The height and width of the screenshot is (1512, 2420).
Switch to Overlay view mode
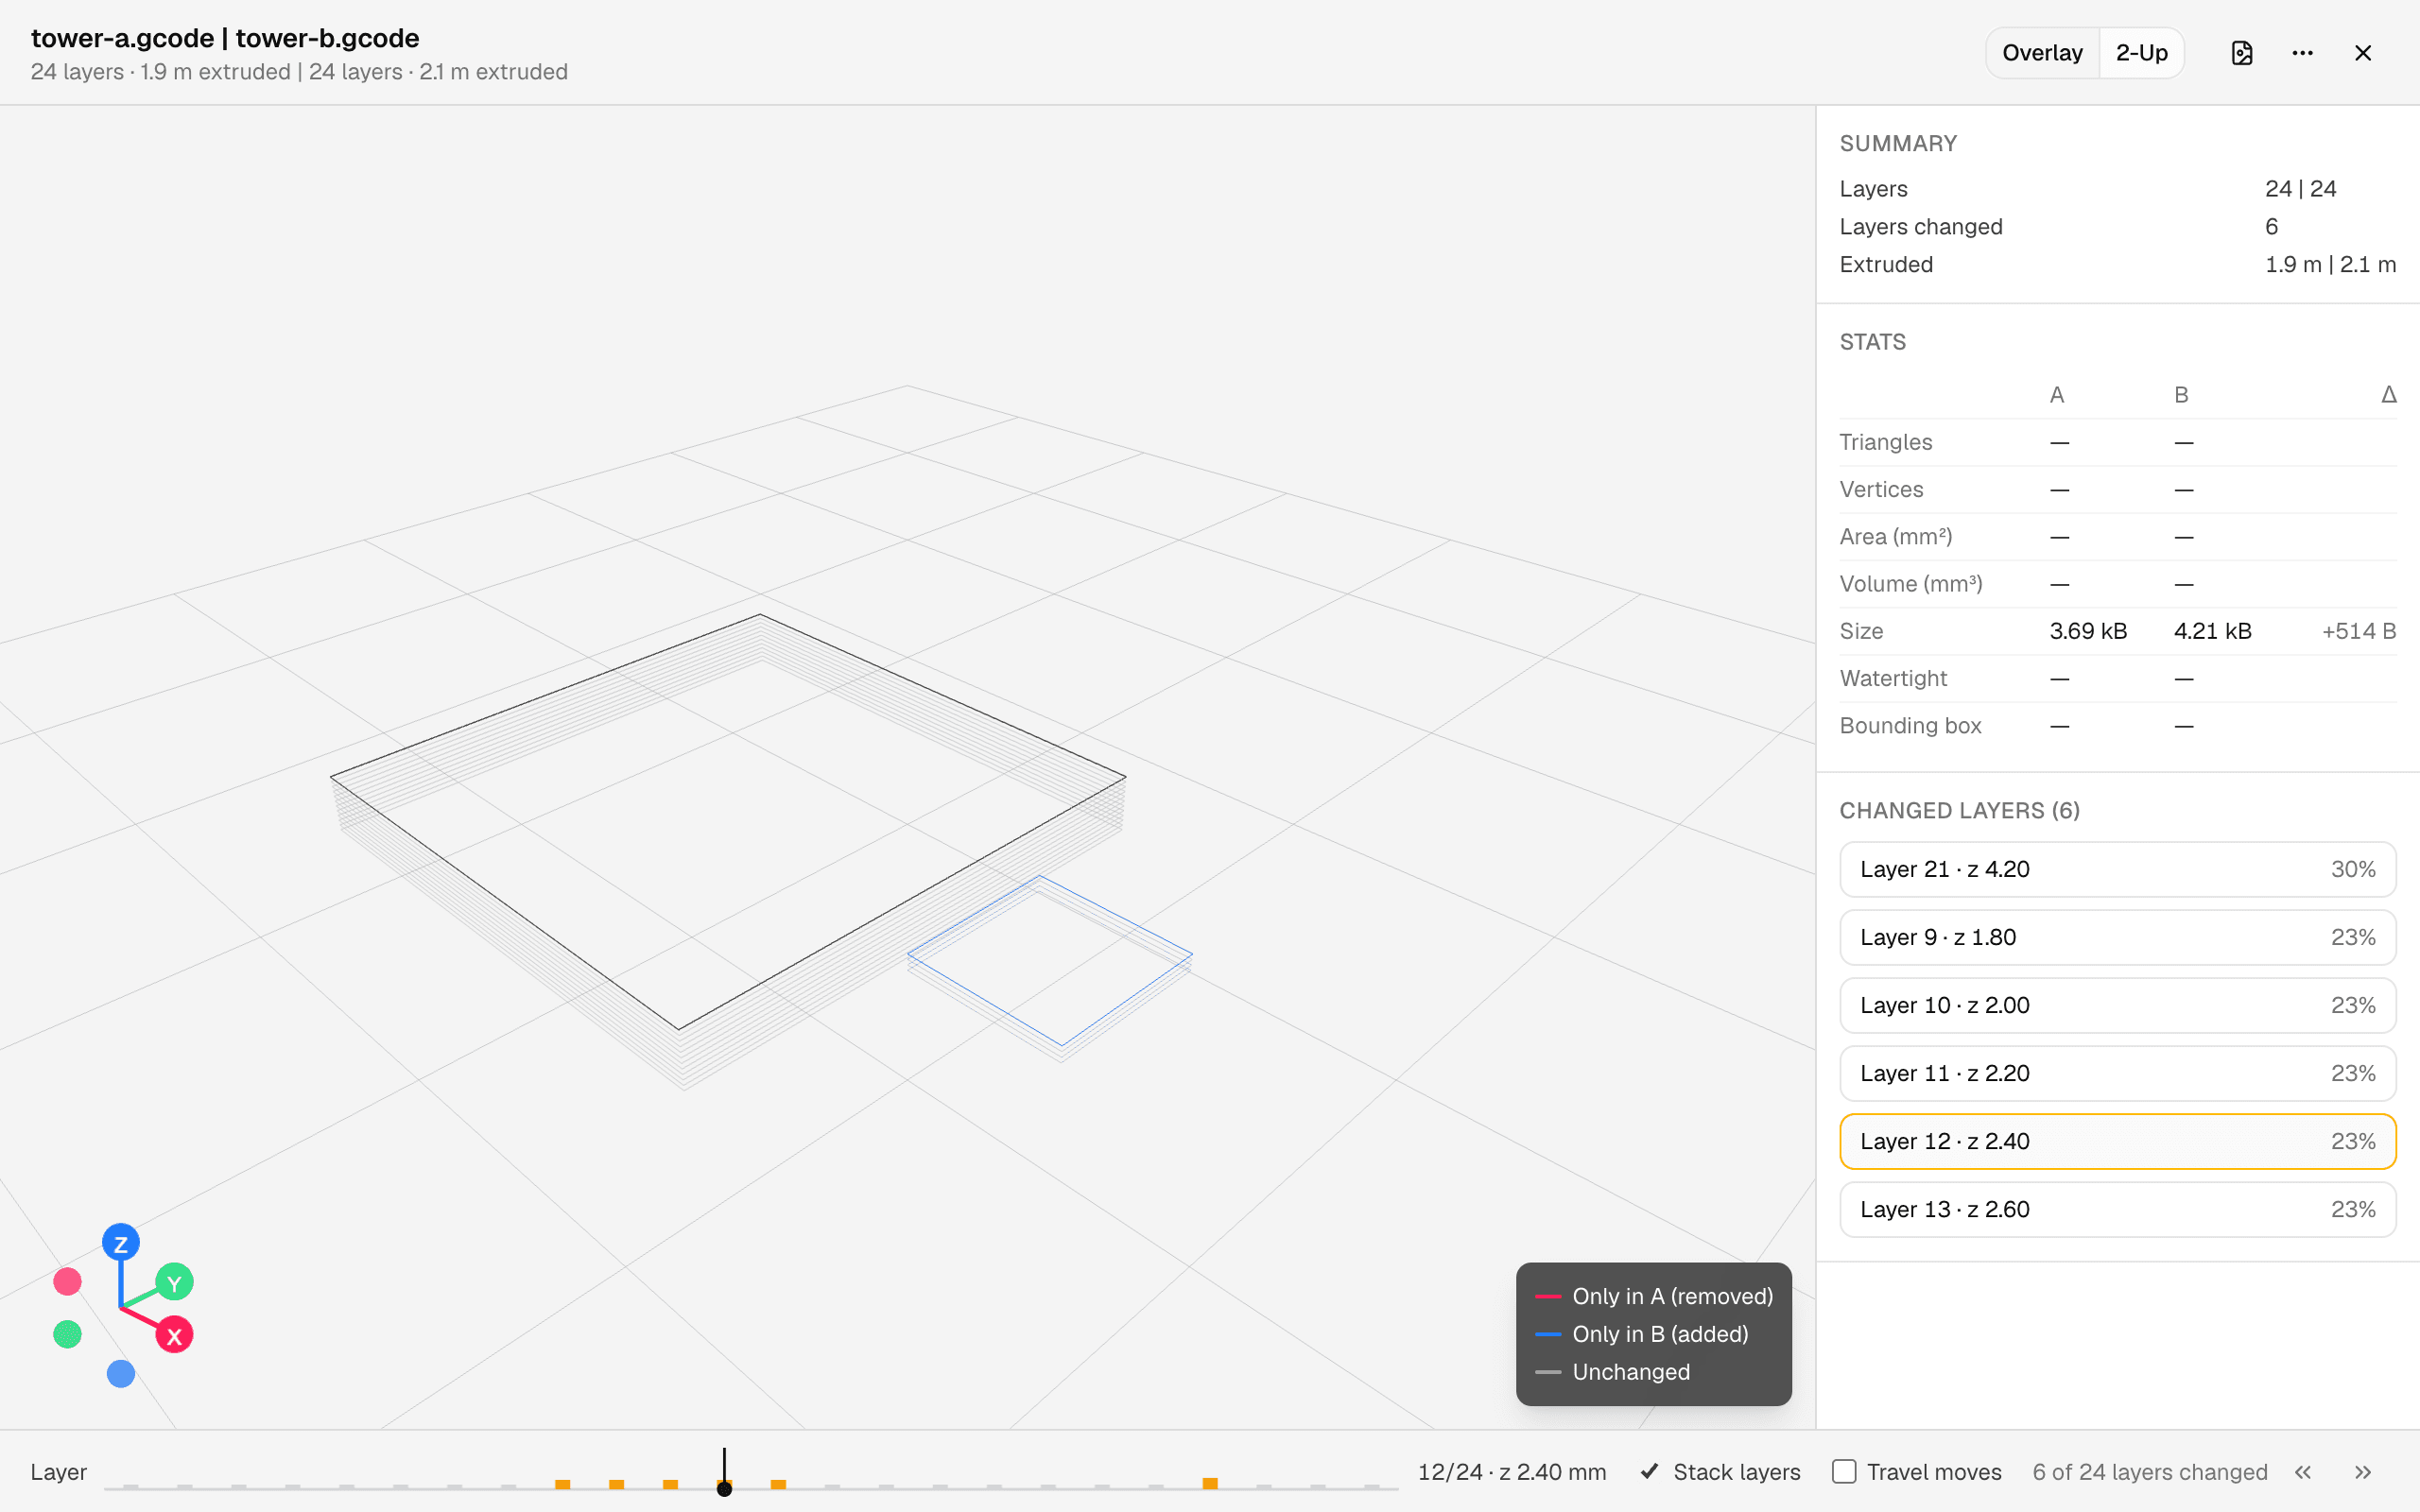[2042, 53]
